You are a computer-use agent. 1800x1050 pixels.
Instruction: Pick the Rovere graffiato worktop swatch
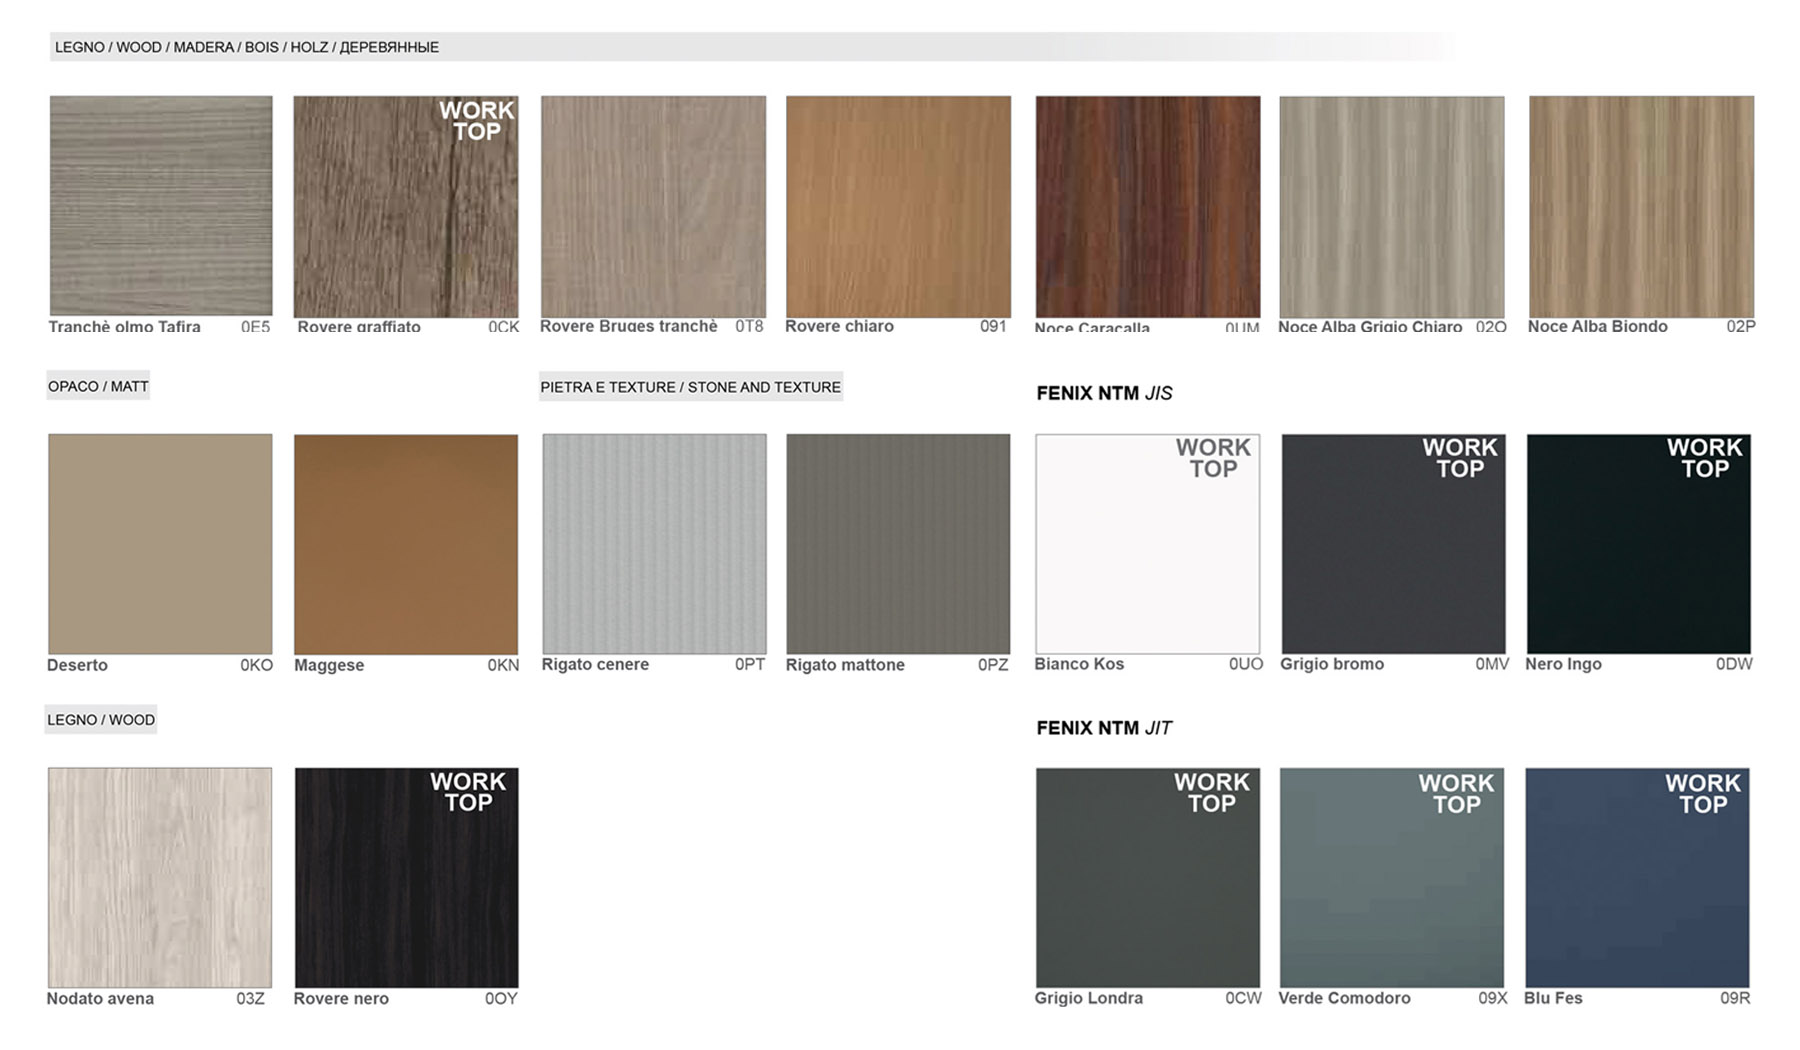click(x=405, y=206)
